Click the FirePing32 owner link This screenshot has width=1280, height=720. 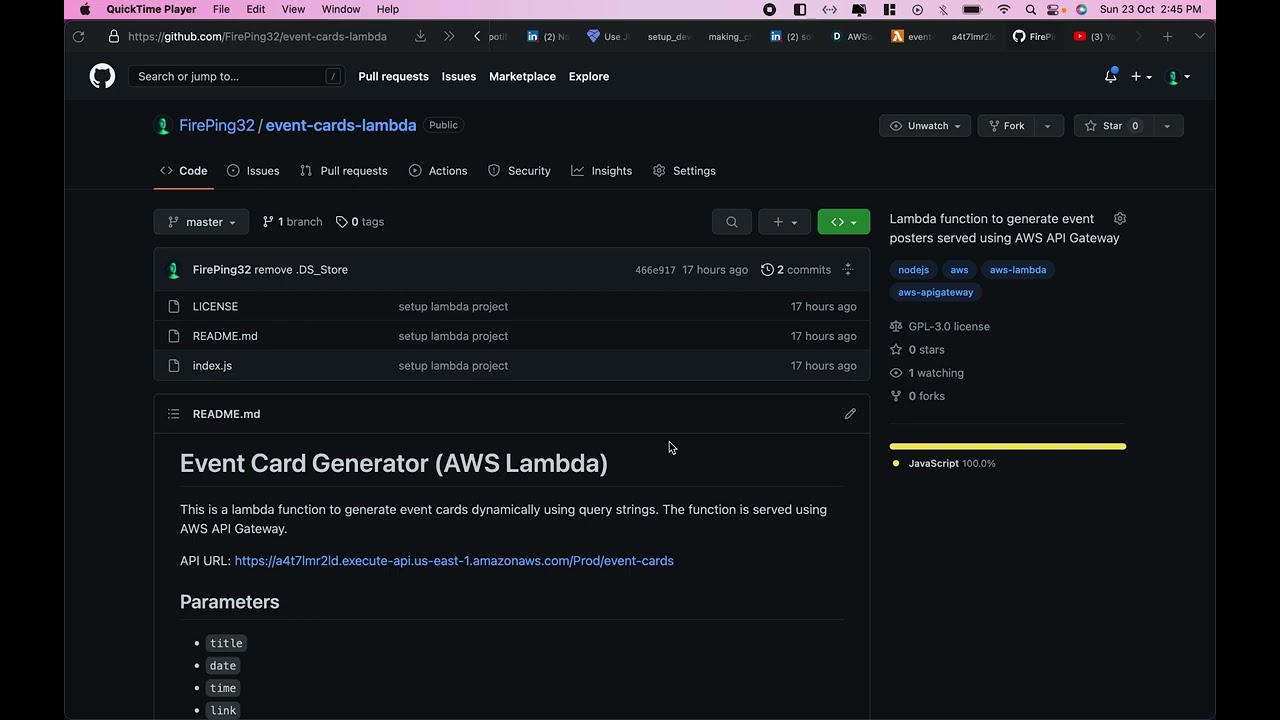point(217,125)
